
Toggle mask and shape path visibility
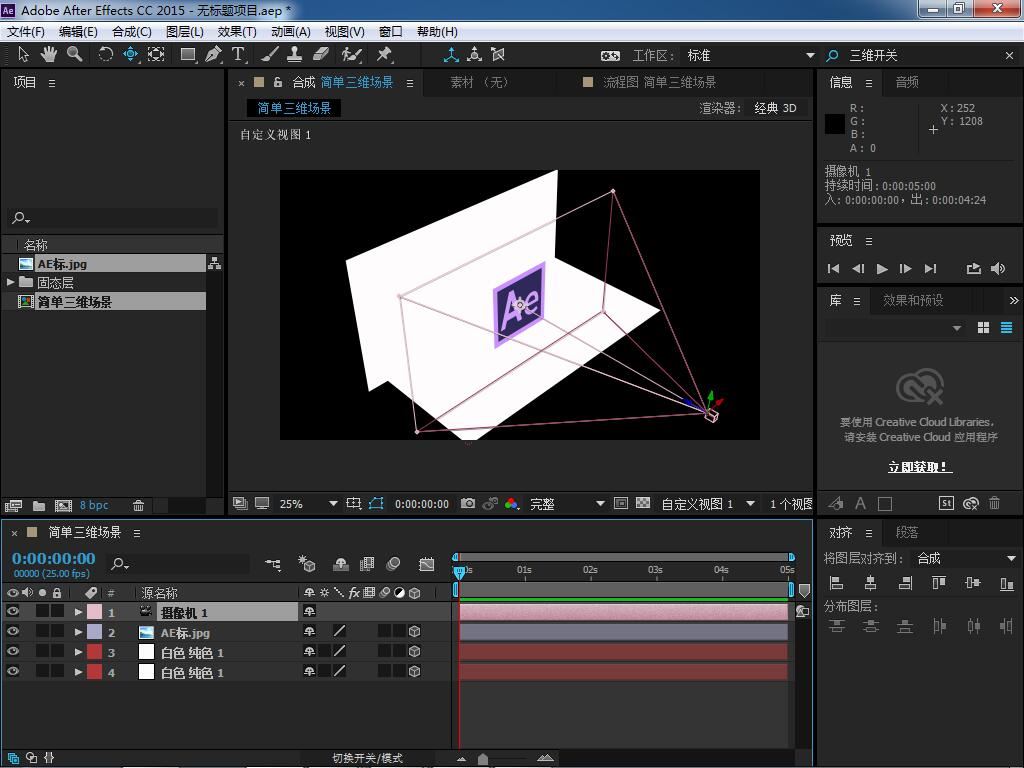pyautogui.click(x=376, y=504)
